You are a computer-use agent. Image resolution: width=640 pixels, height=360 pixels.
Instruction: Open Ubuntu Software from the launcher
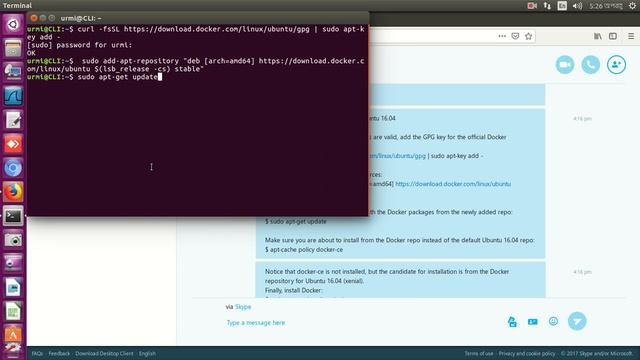tap(13, 334)
